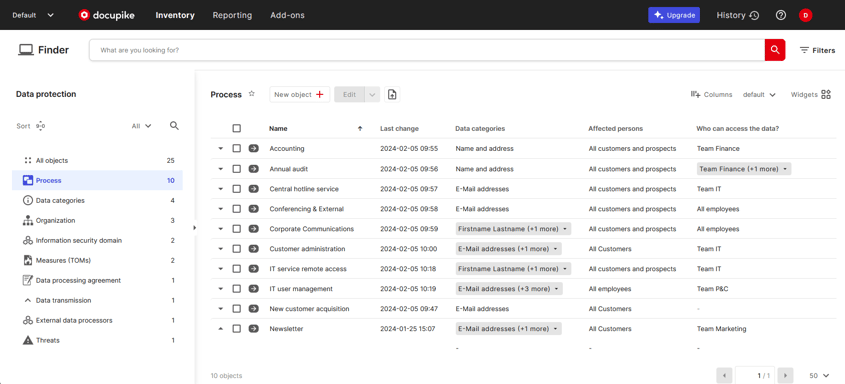Check the Corporate Communications checkbox
Viewport: 845px width, 384px height.
pyautogui.click(x=237, y=229)
